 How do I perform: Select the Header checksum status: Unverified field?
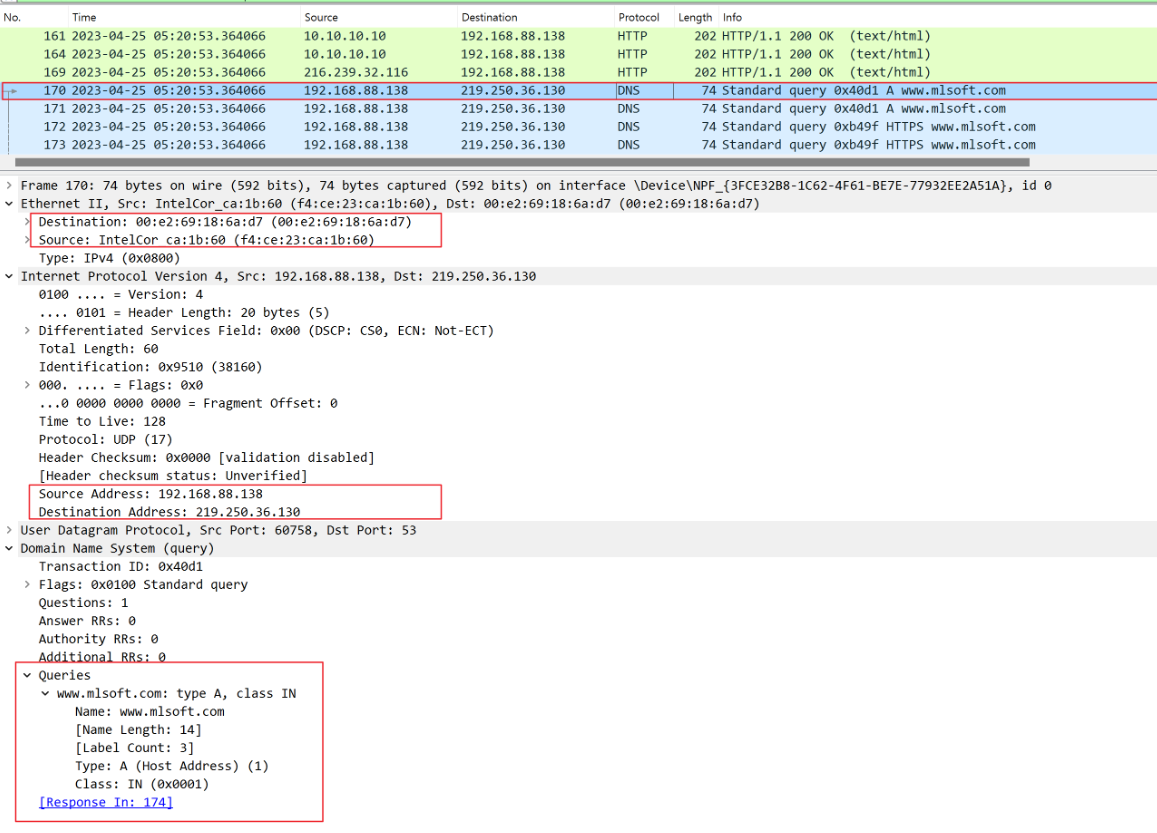tap(173, 476)
